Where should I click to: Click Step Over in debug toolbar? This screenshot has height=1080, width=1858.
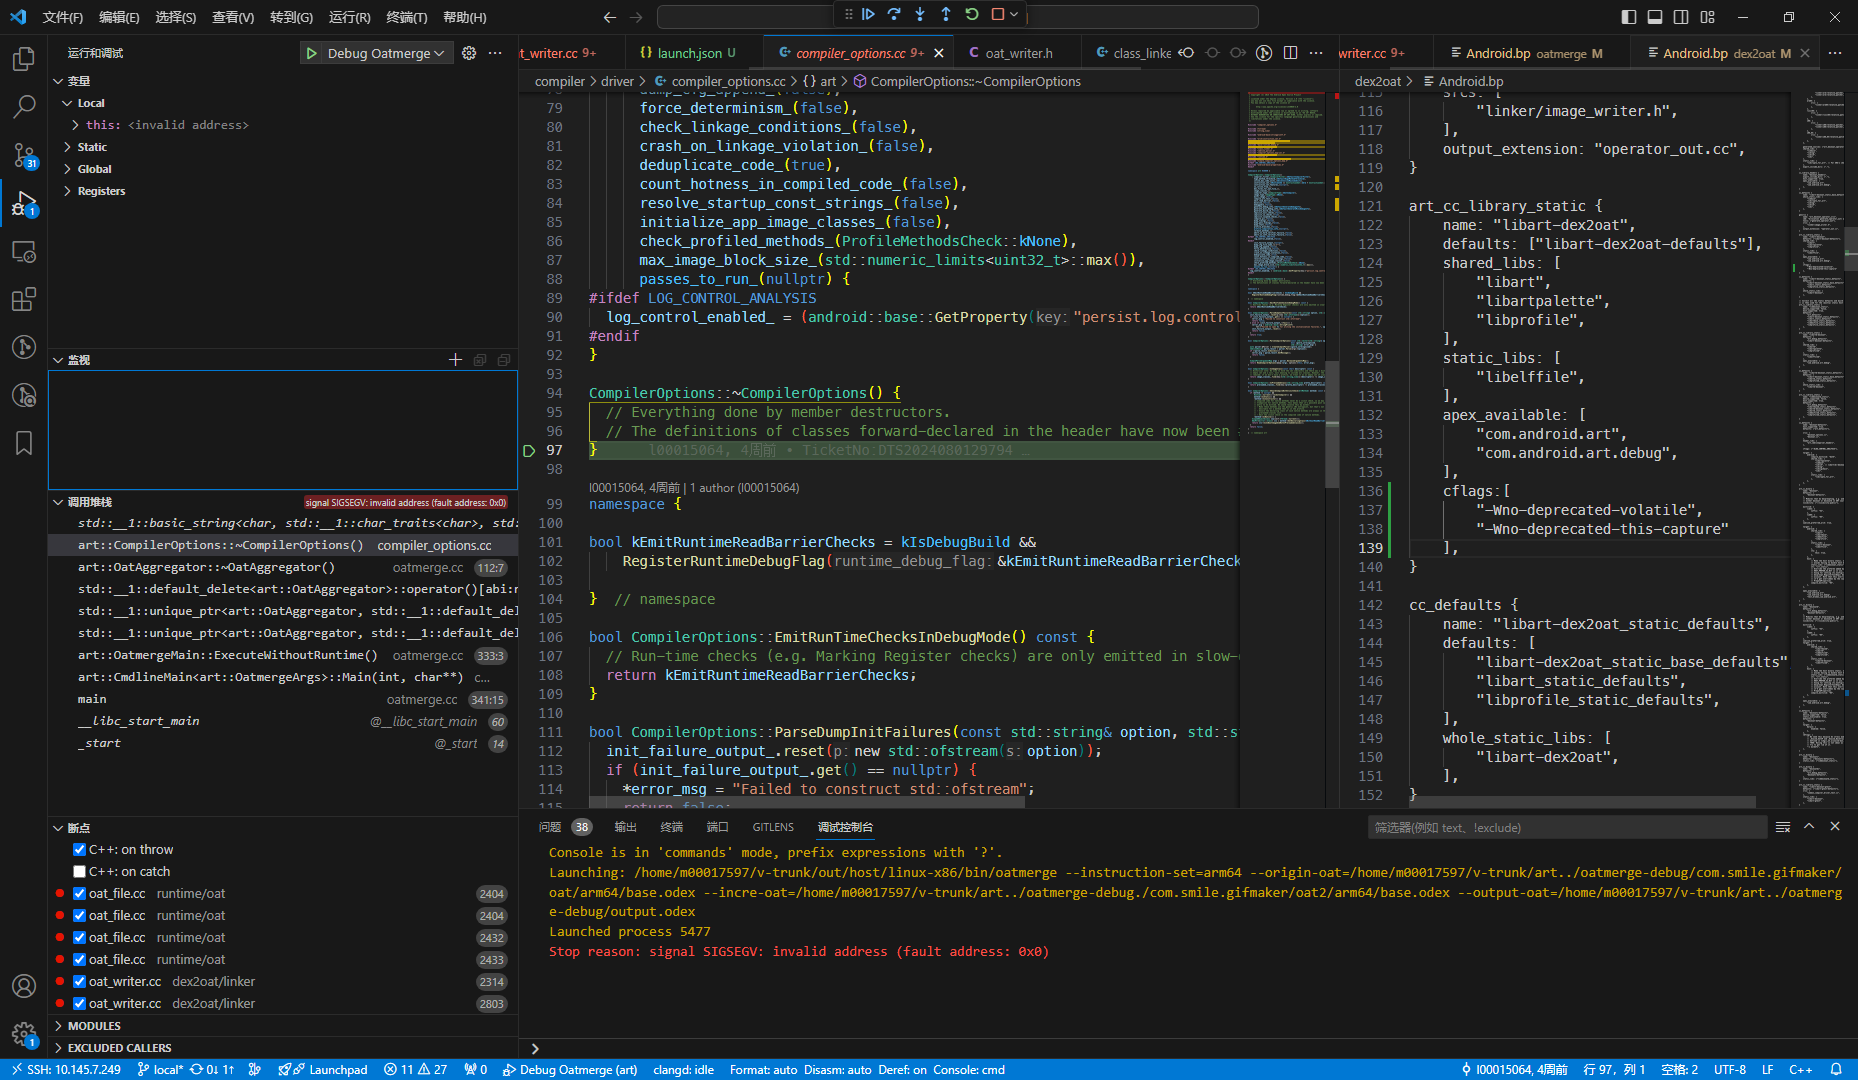(892, 16)
